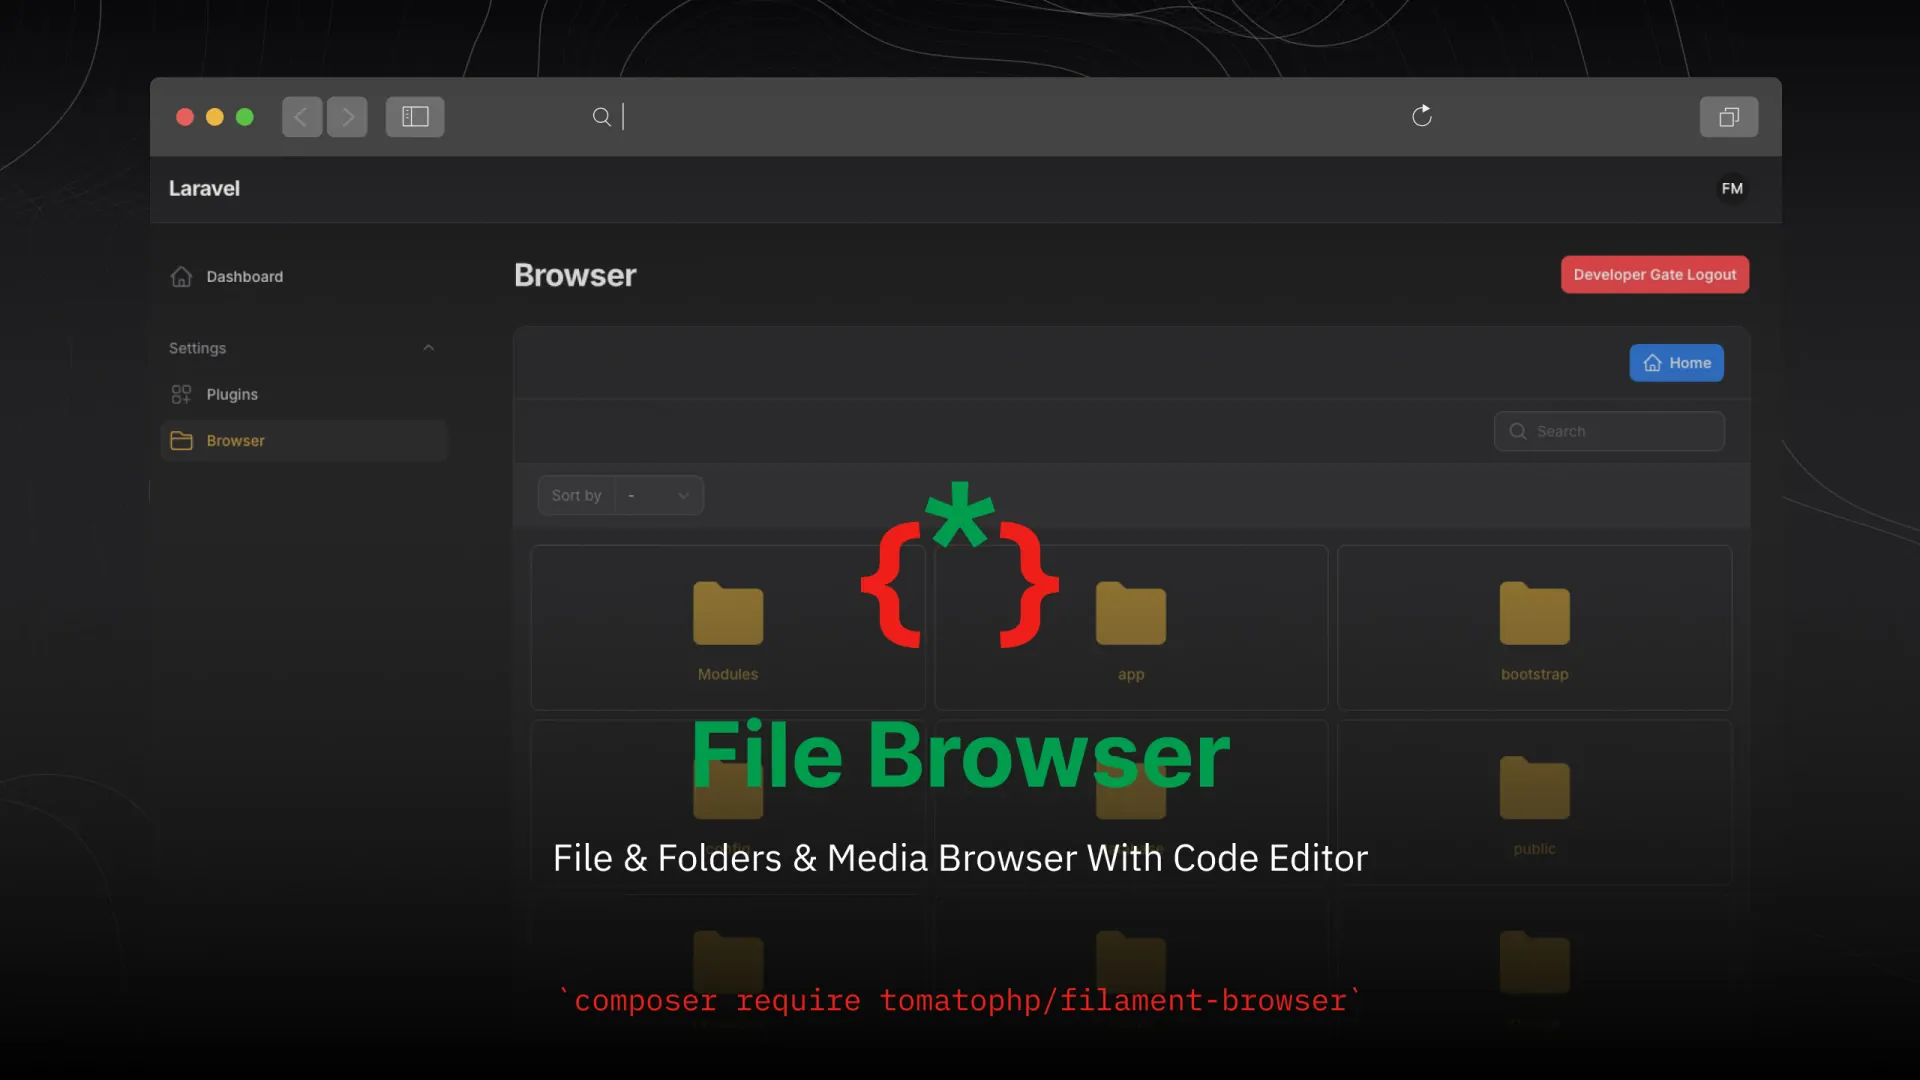This screenshot has height=1080, width=1920.
Task: Click the home icon inside the Home button
Action: [x=1652, y=363]
